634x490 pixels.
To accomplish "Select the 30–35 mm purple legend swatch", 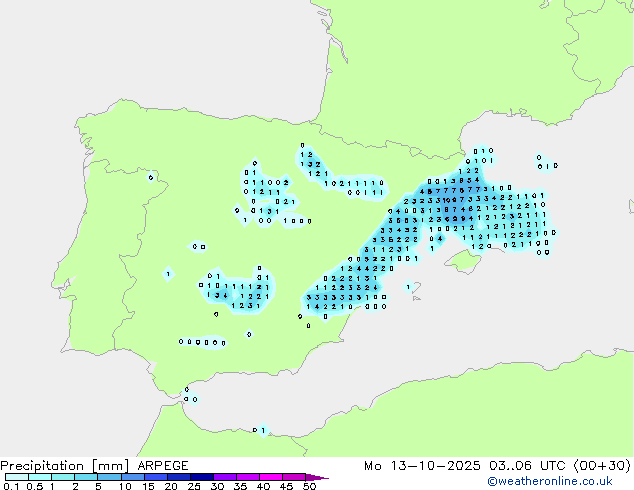I will (x=224, y=477).
